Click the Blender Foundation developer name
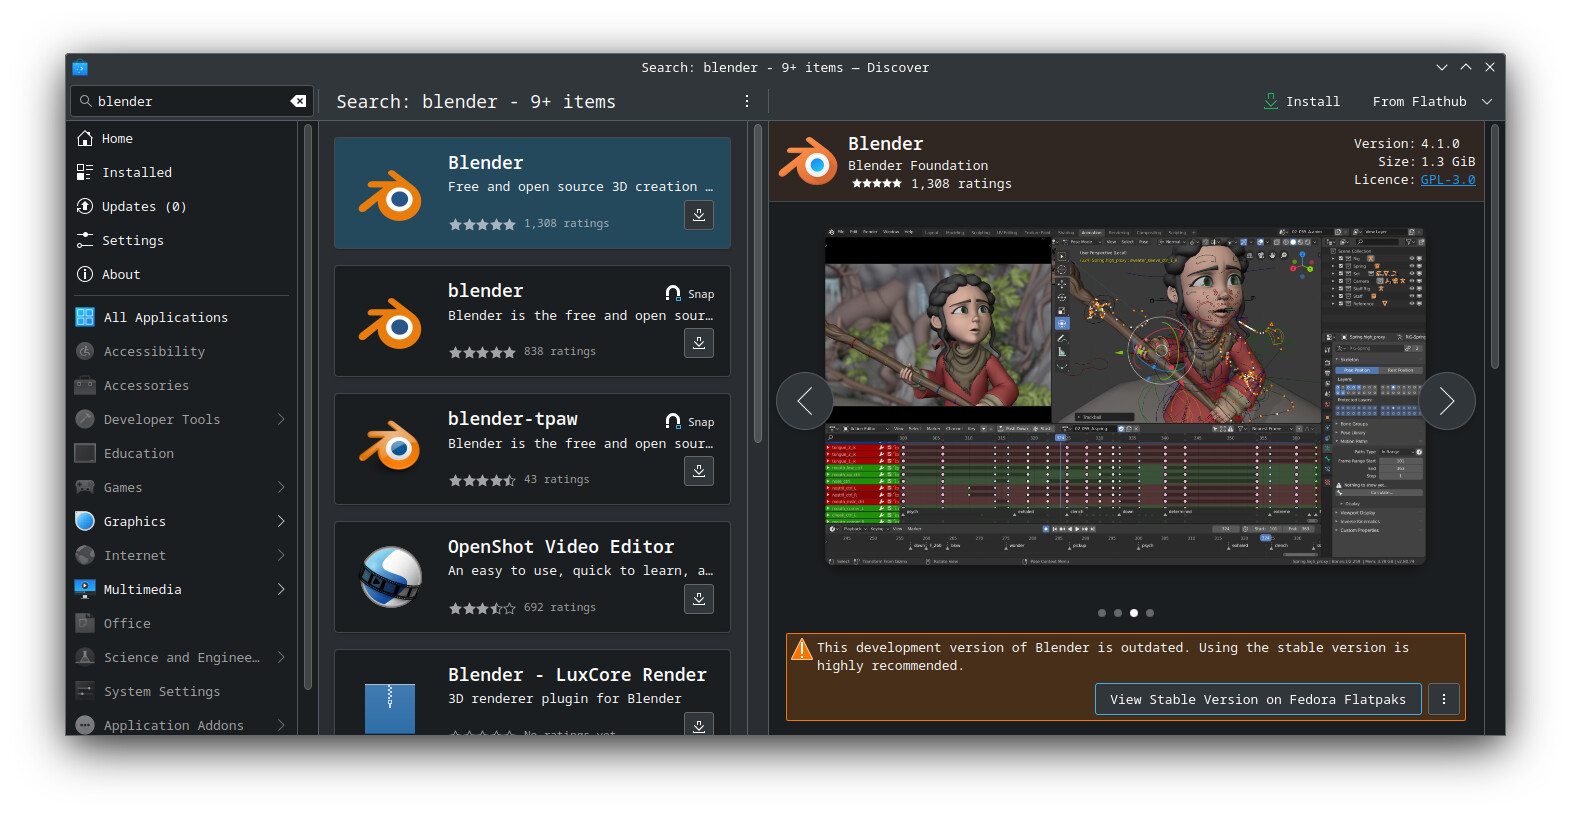The height and width of the screenshot is (814, 1572). point(918,166)
